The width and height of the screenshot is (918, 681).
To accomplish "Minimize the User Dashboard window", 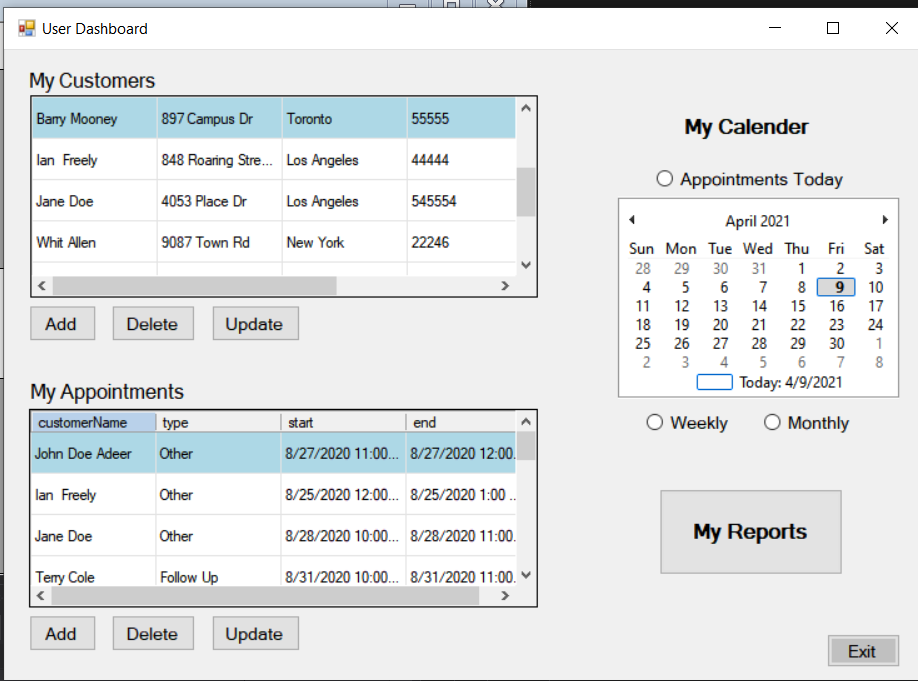I will (775, 28).
